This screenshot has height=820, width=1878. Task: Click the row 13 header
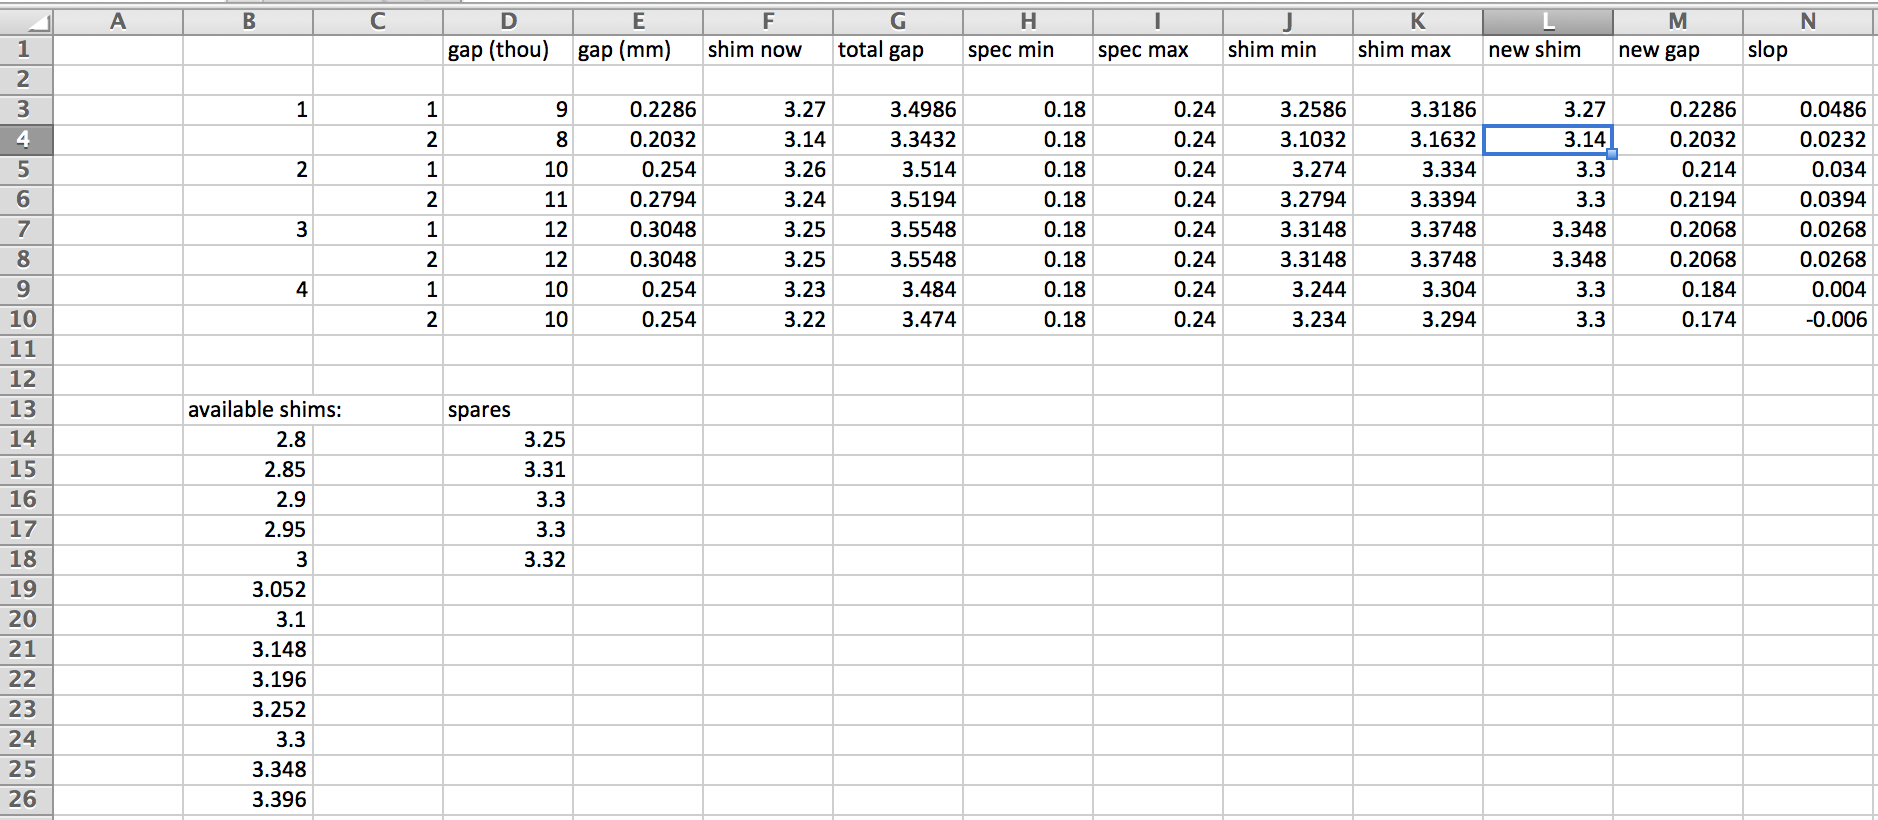(x=26, y=410)
